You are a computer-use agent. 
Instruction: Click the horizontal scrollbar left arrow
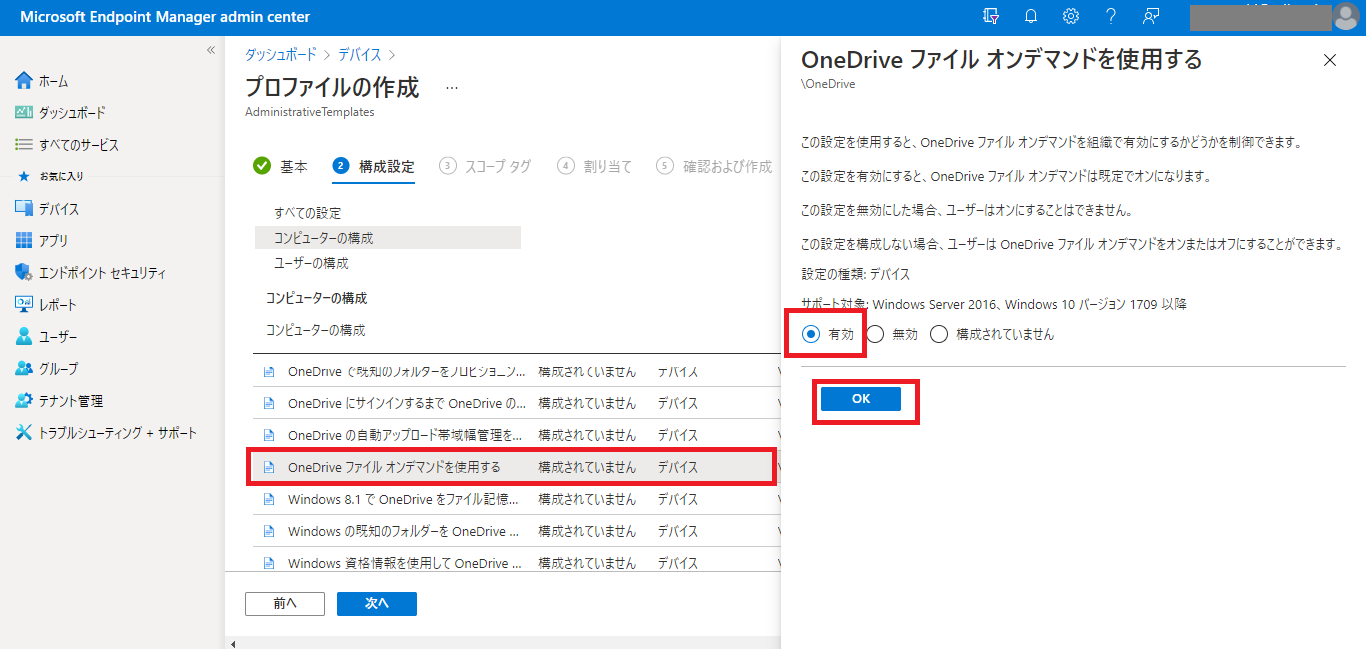233,644
